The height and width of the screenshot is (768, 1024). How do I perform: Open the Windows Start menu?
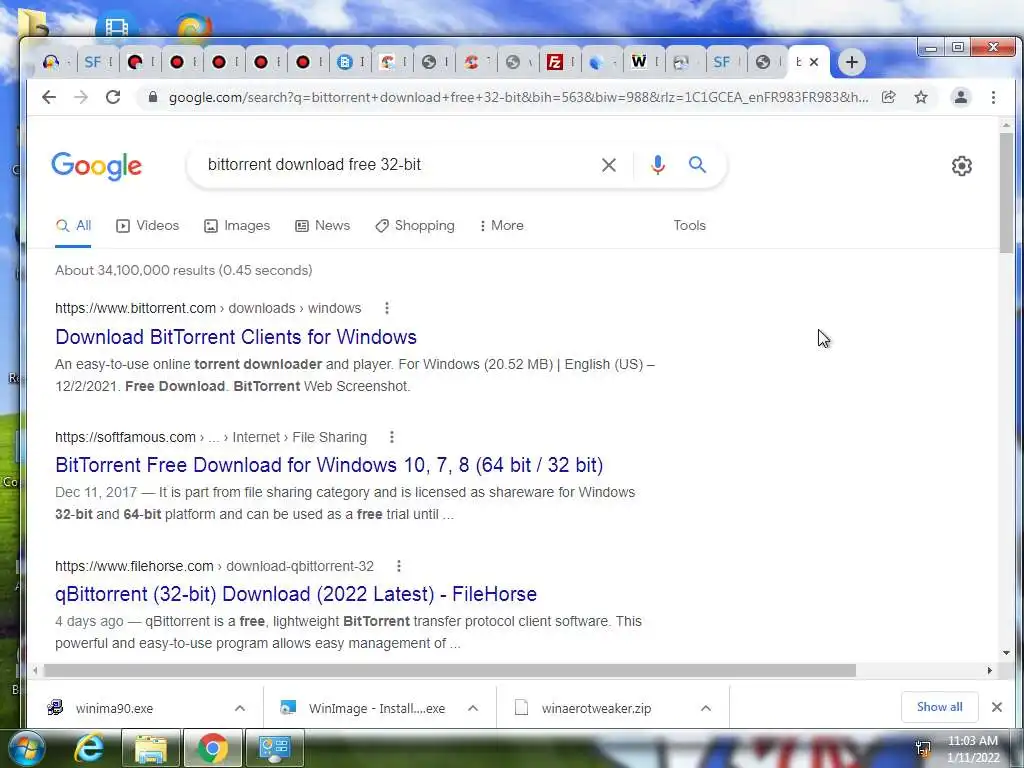pos(26,748)
